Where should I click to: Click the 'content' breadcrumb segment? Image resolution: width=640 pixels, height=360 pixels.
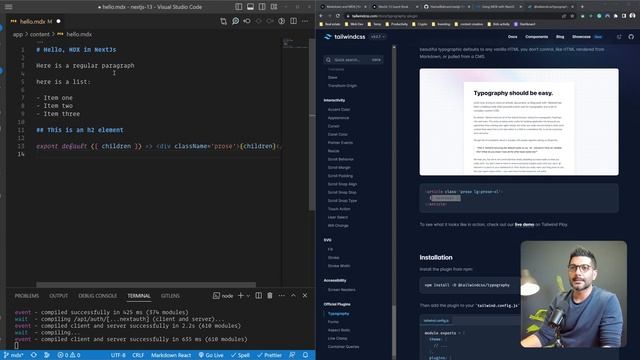[x=40, y=34]
